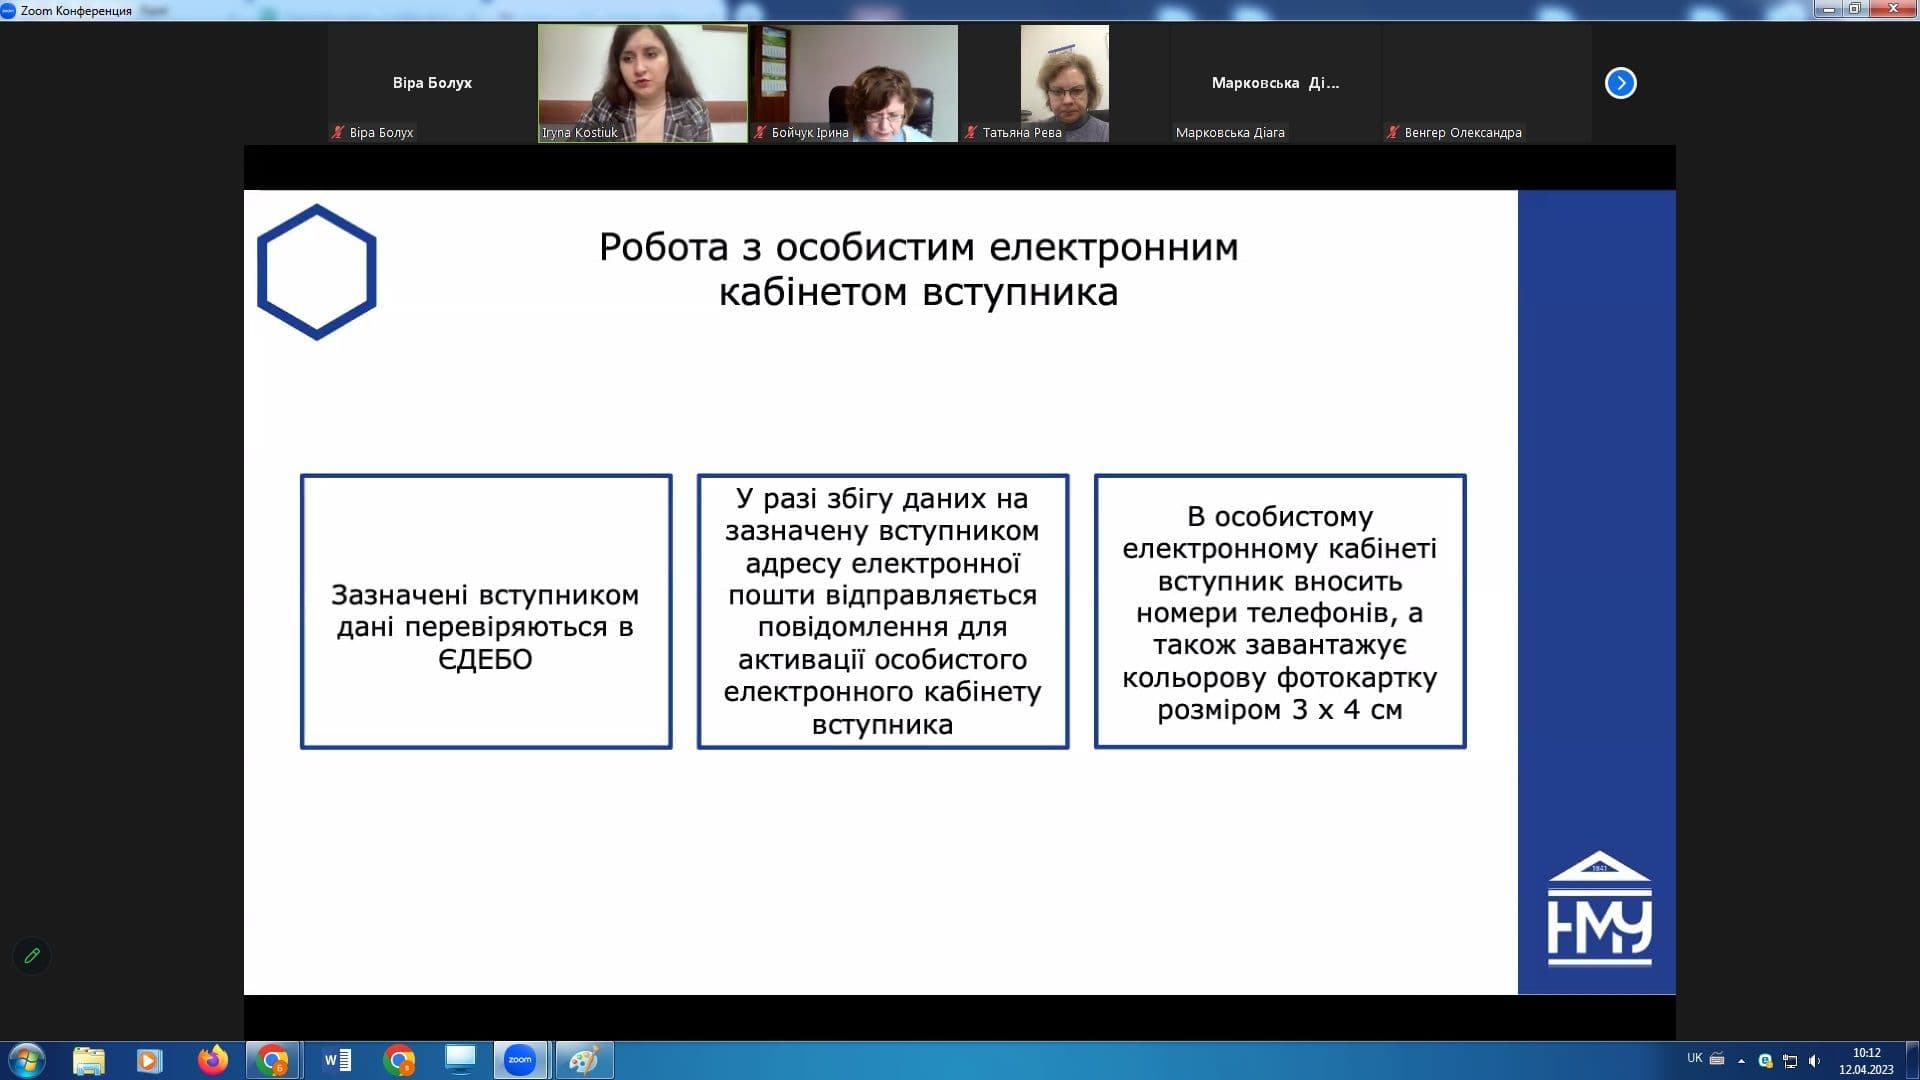Activate the Zoom taskbar button

520,1060
